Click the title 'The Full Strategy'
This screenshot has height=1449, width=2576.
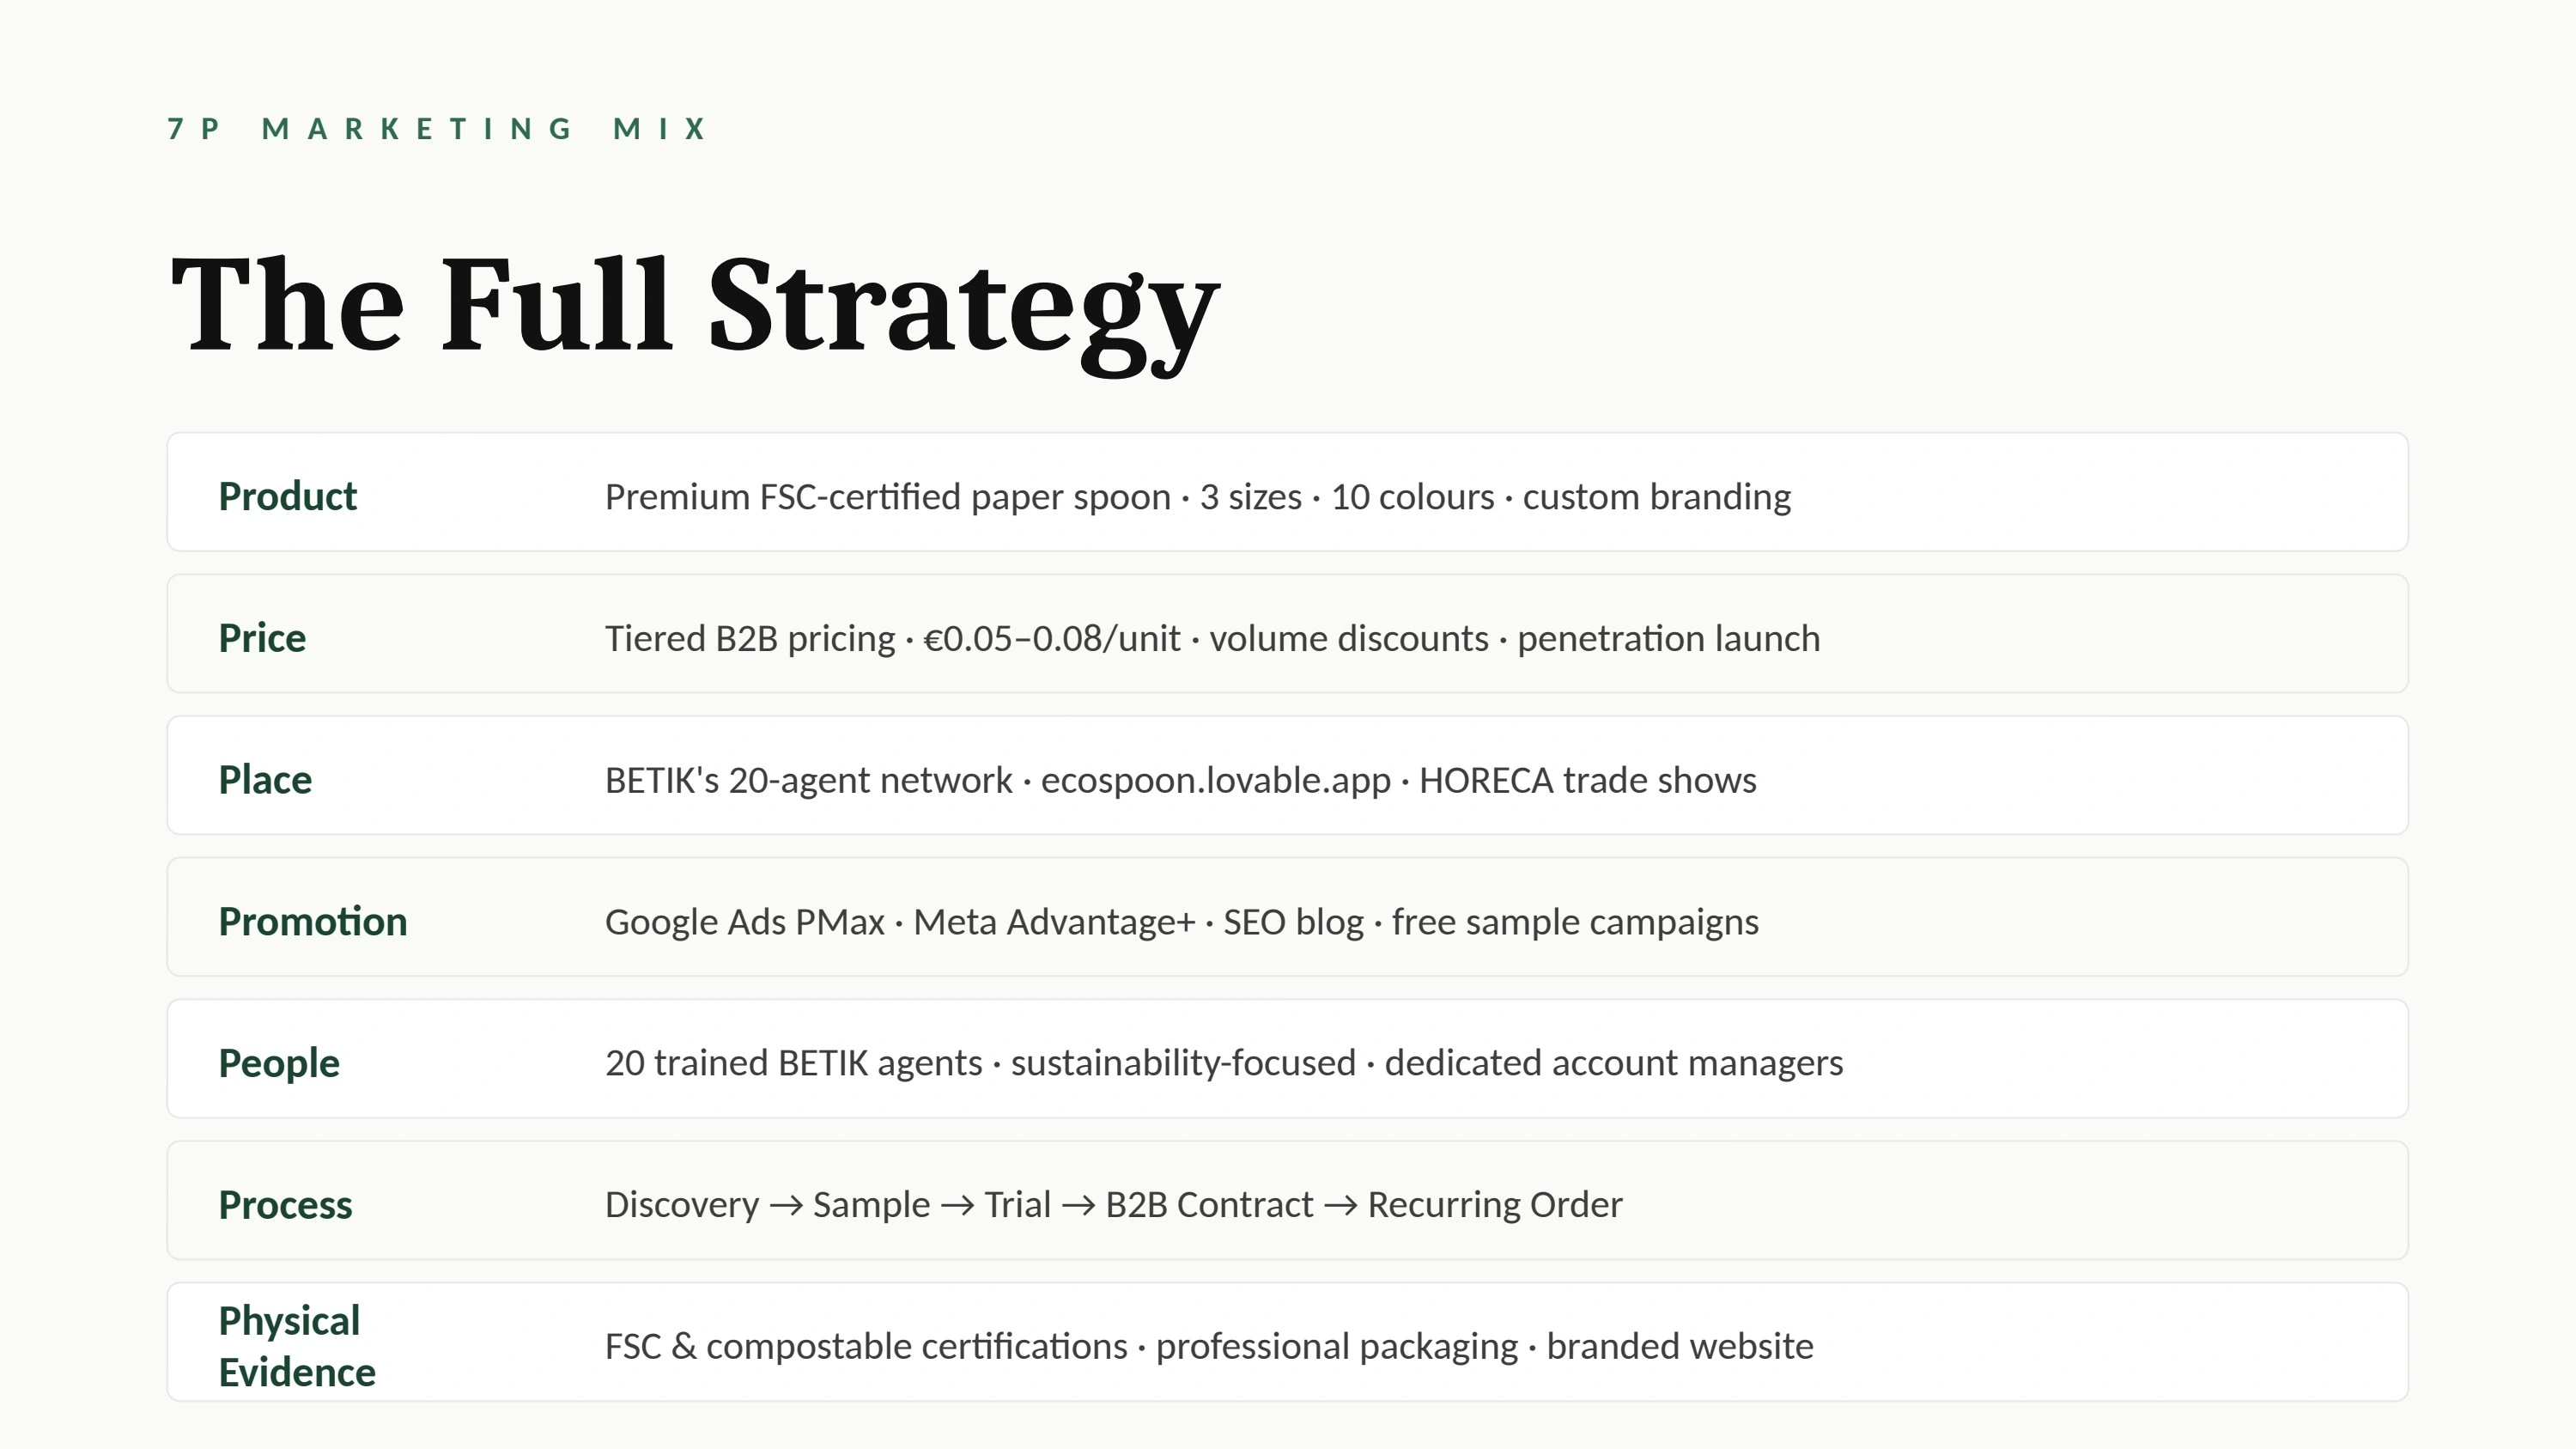pyautogui.click(x=695, y=308)
